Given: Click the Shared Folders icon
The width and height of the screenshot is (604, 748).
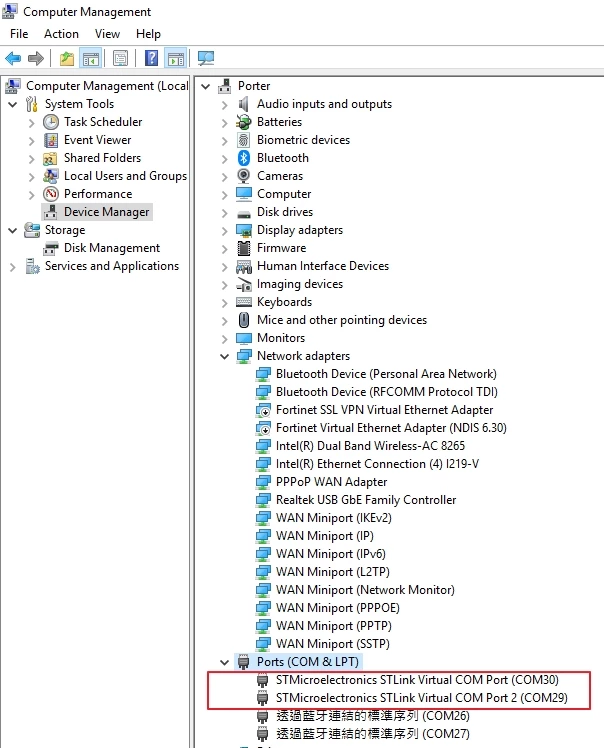Looking at the screenshot, I should [50, 158].
